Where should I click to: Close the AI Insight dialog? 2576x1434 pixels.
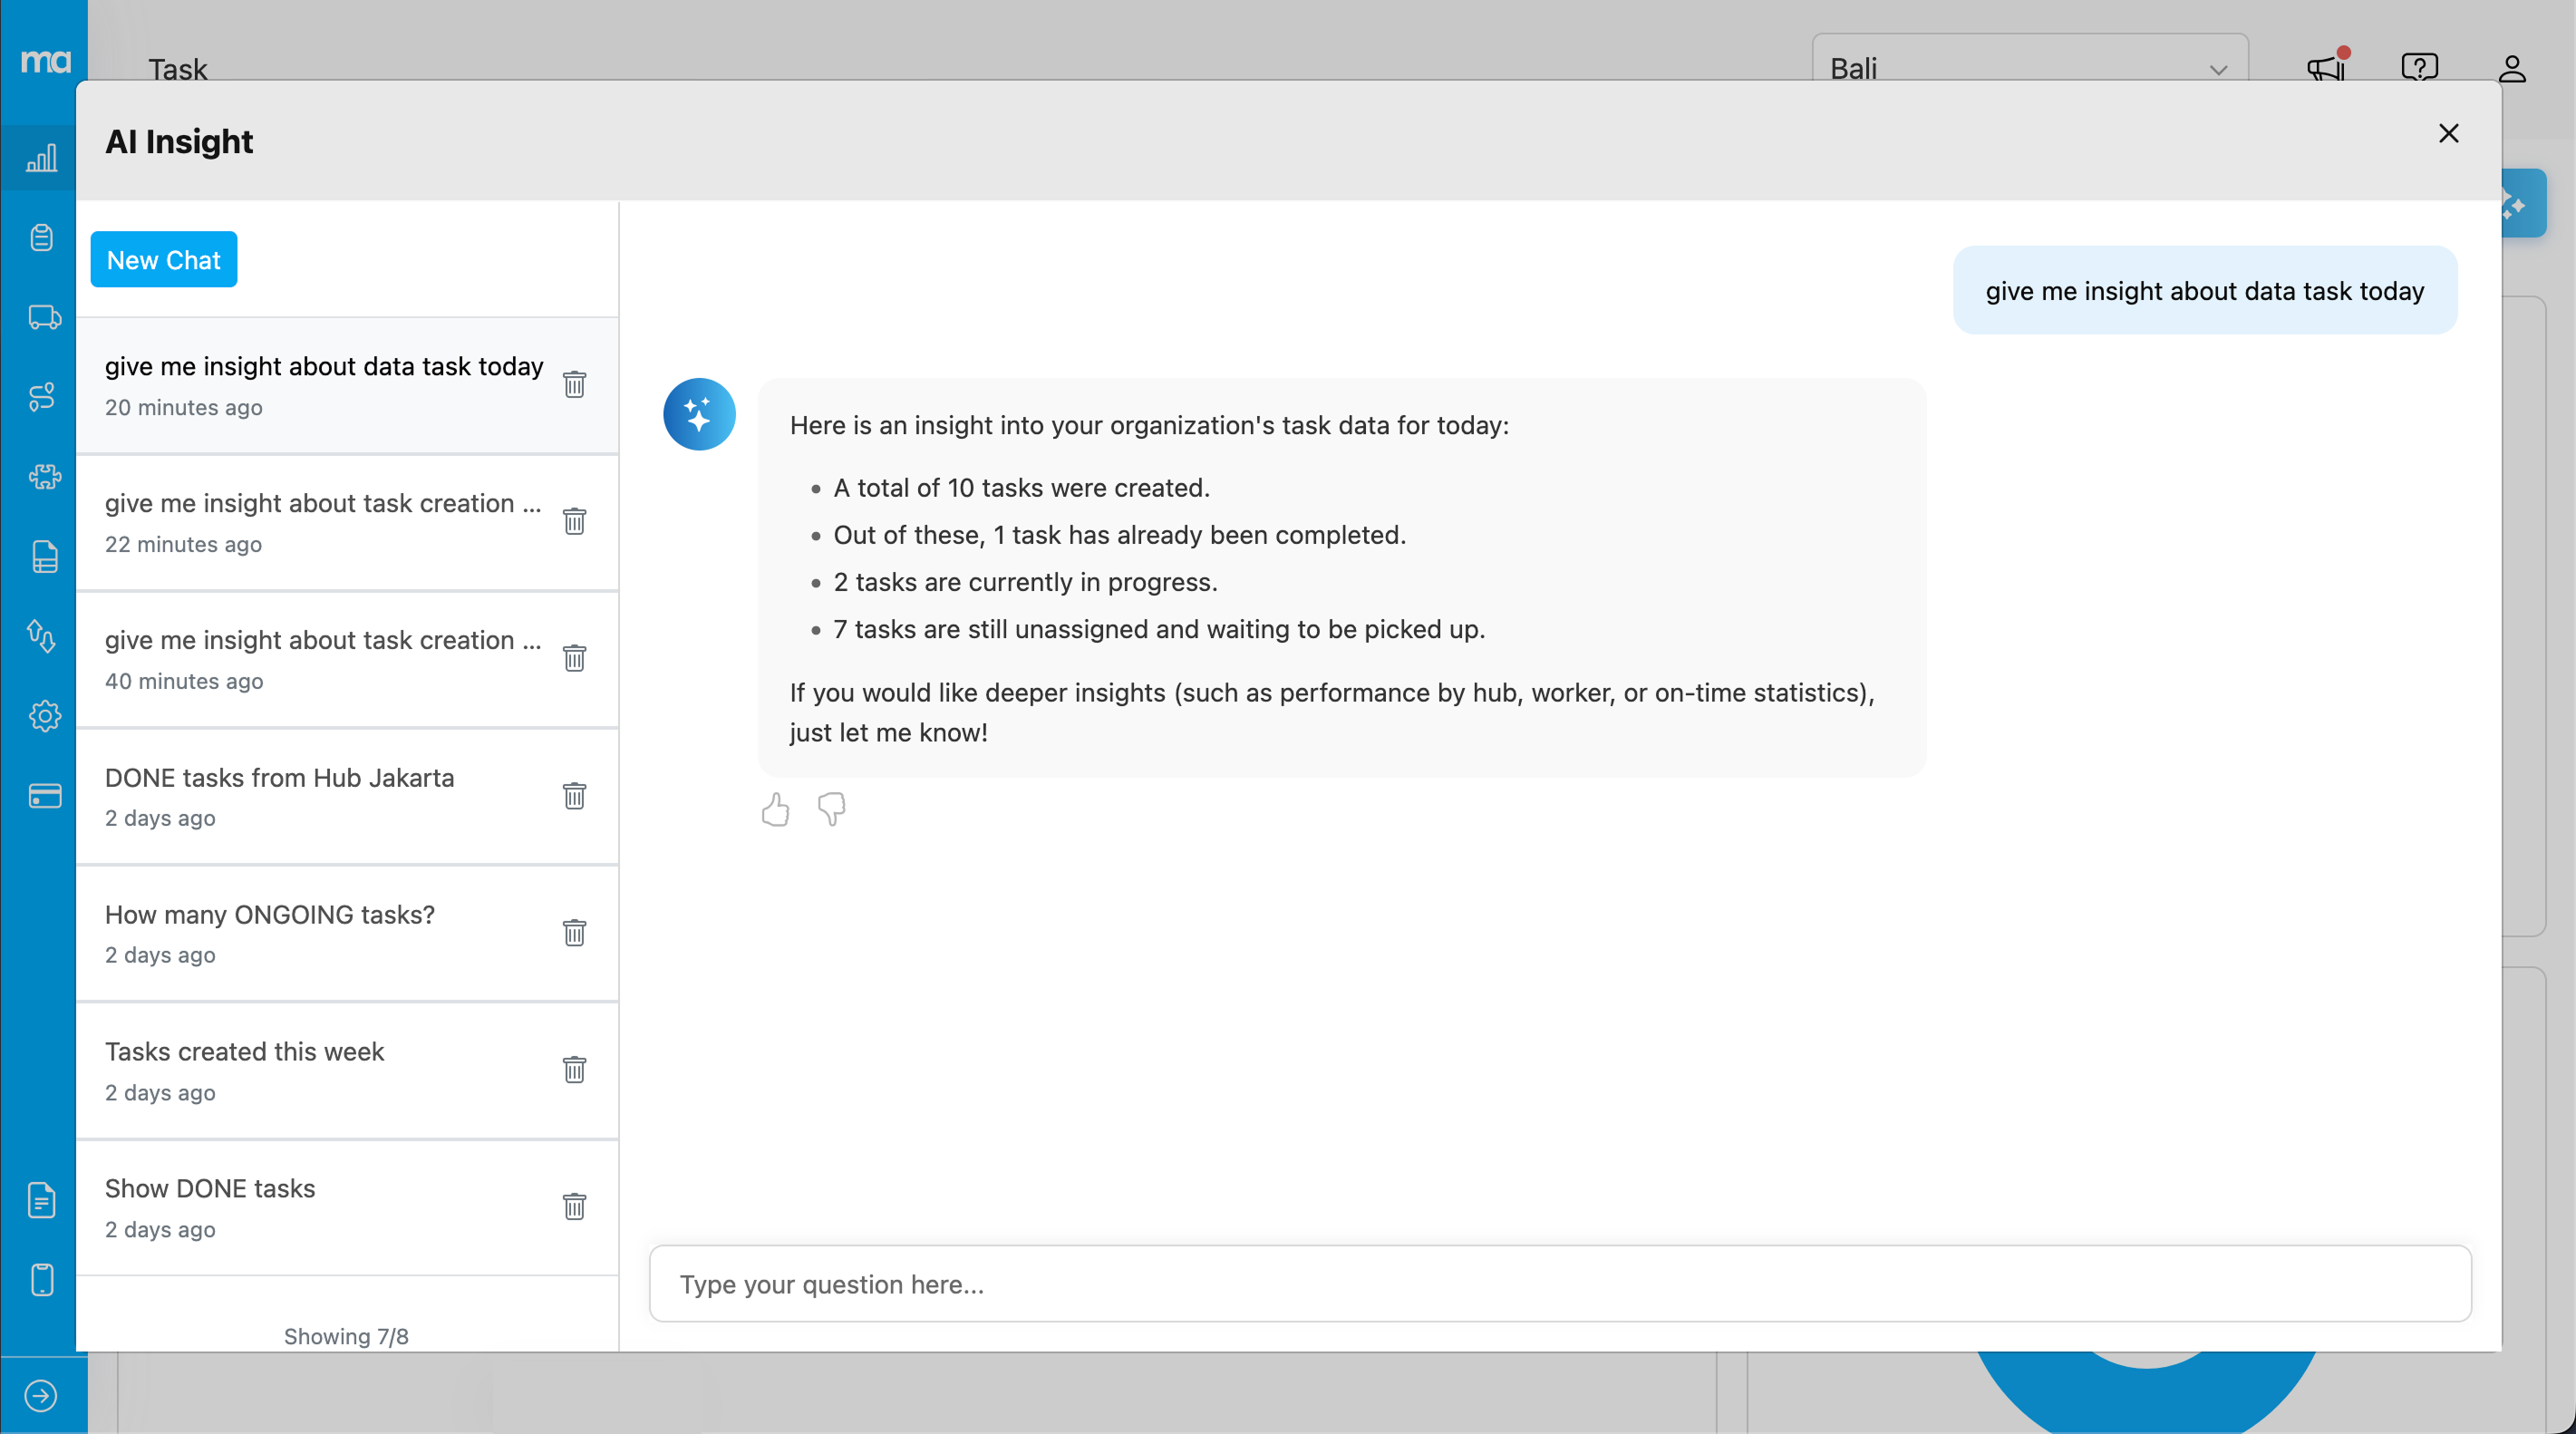point(2448,133)
